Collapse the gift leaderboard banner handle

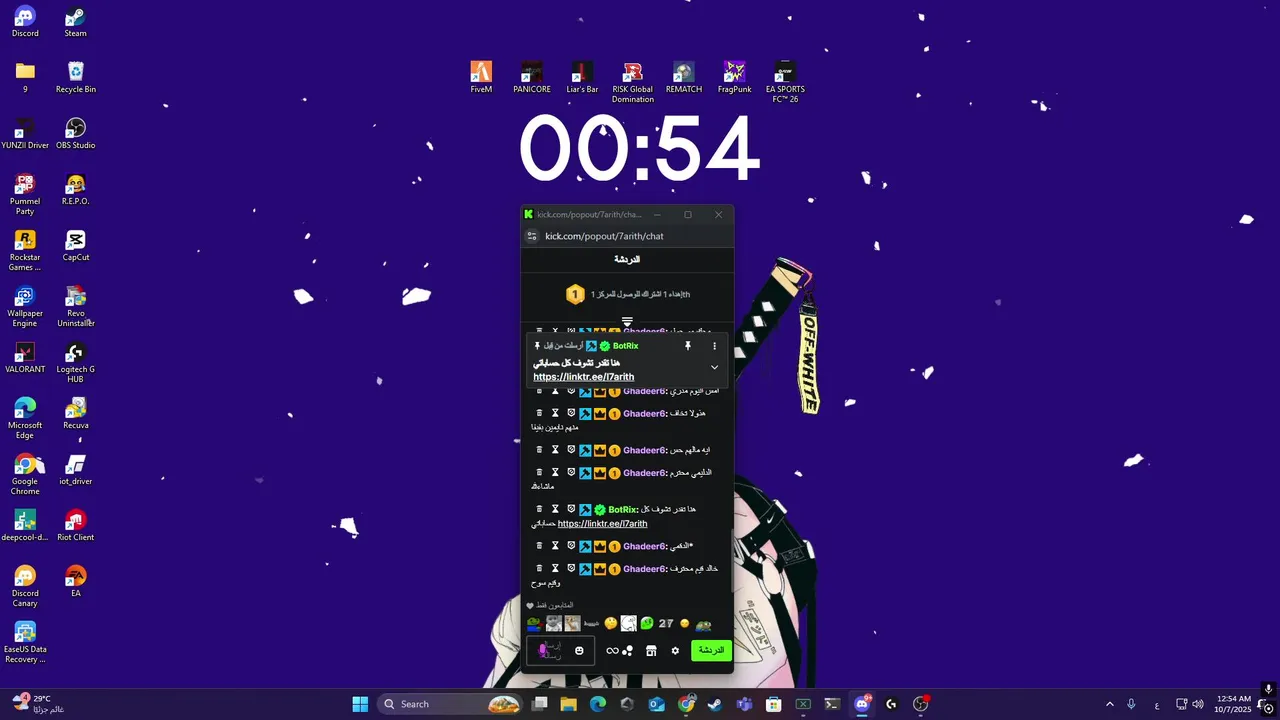[x=627, y=321]
